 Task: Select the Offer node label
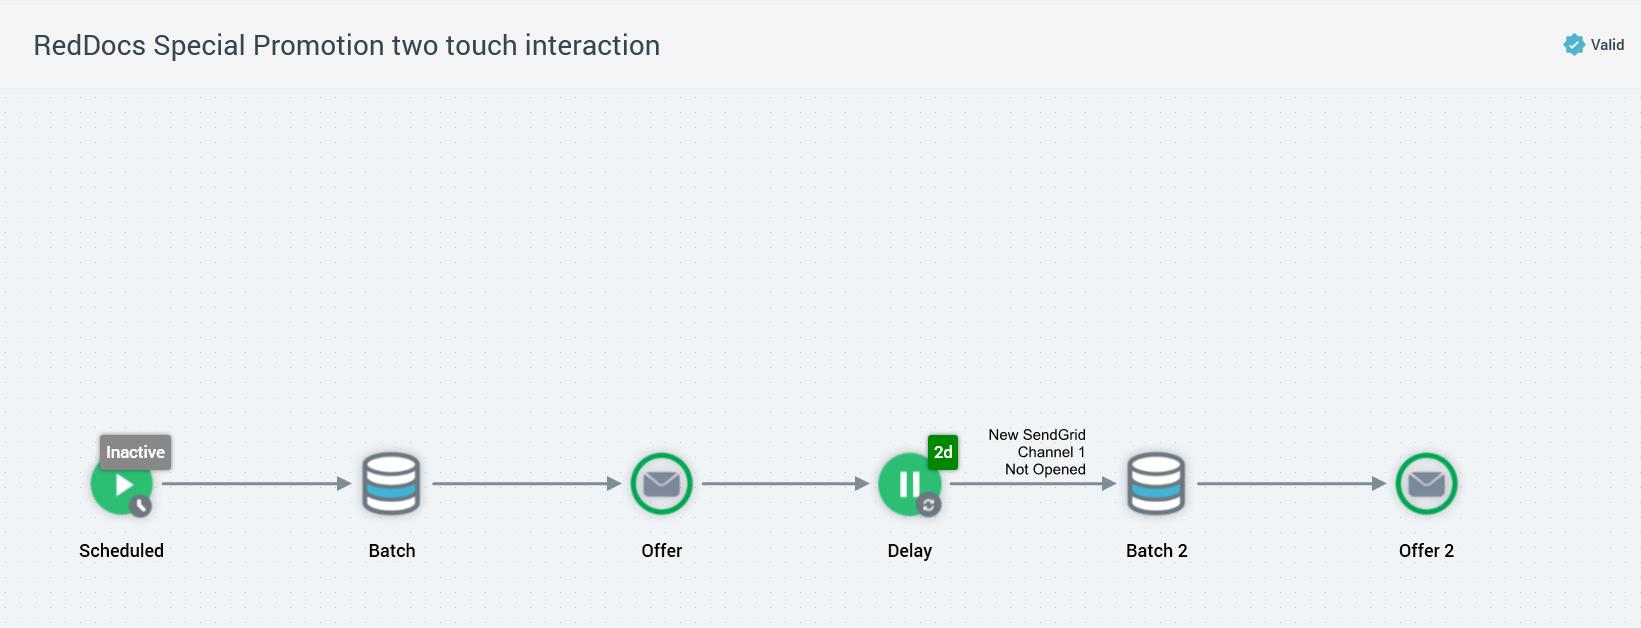click(x=661, y=550)
